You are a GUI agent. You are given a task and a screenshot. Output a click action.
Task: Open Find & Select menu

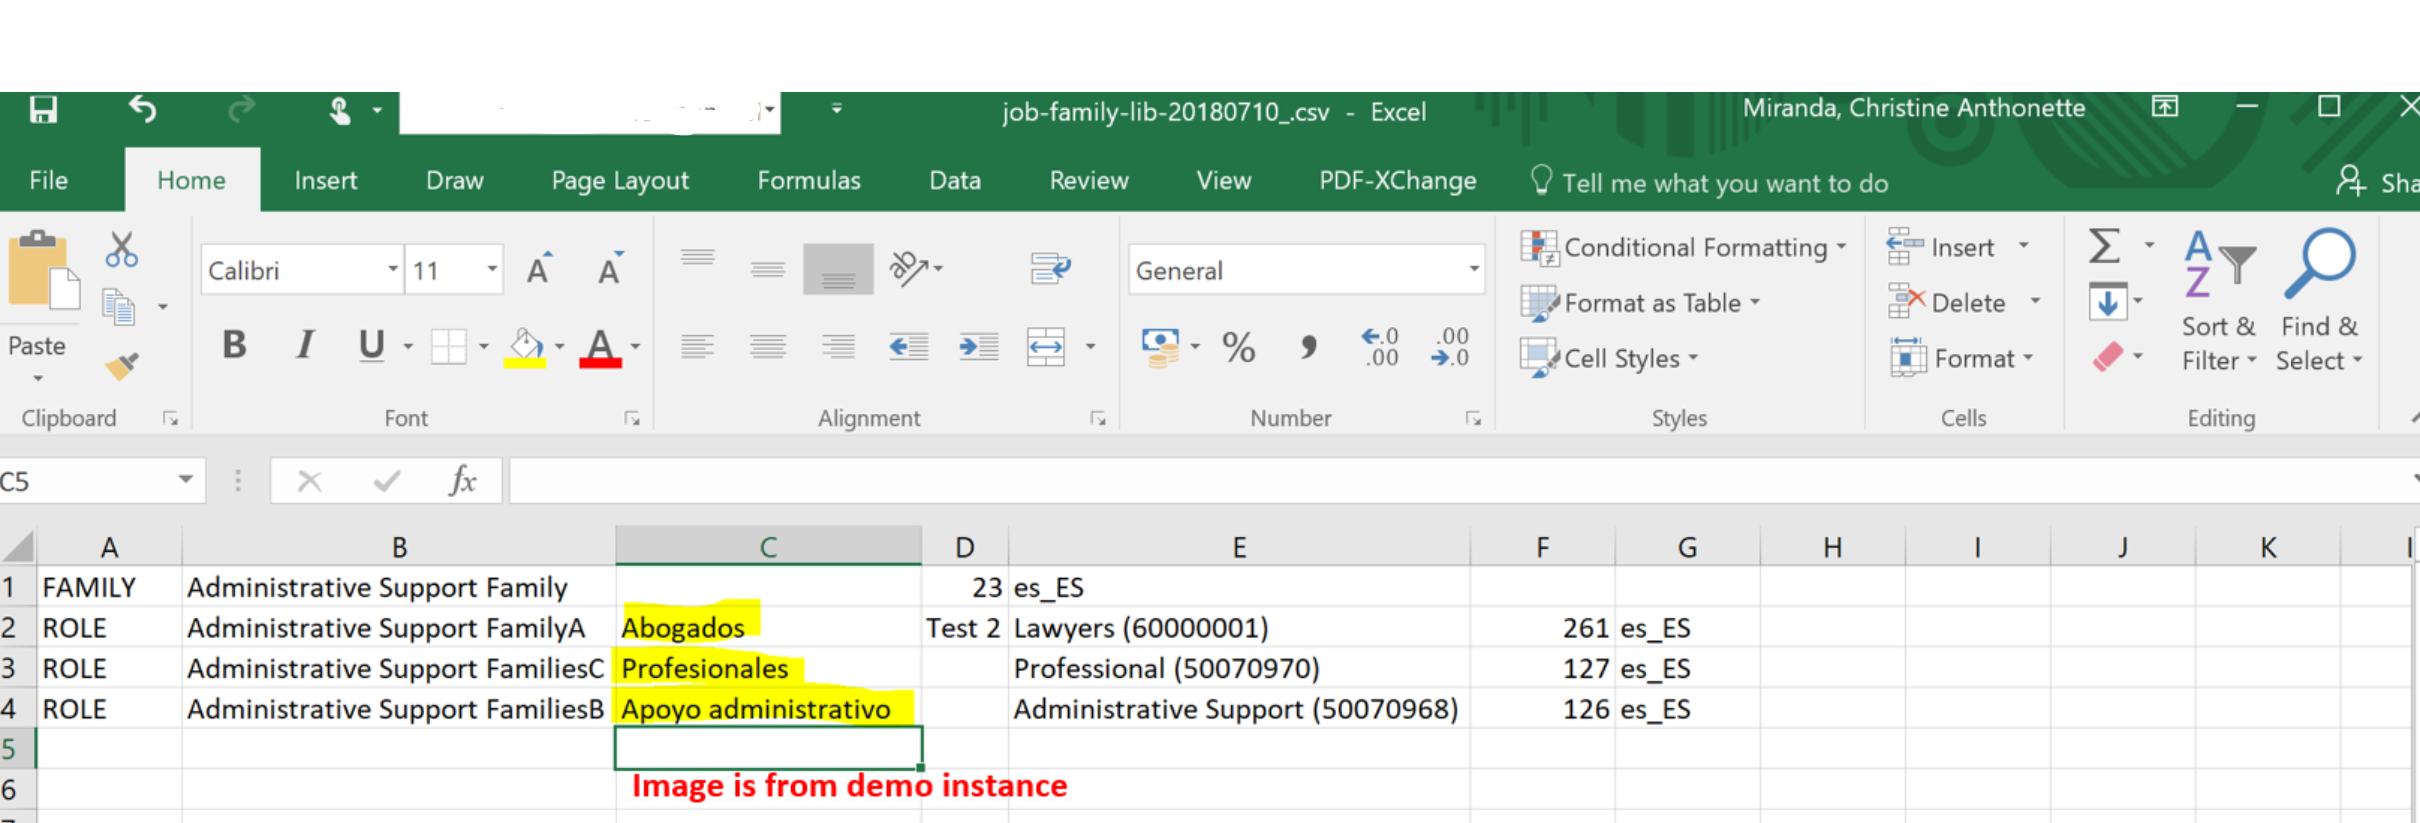tap(2319, 300)
